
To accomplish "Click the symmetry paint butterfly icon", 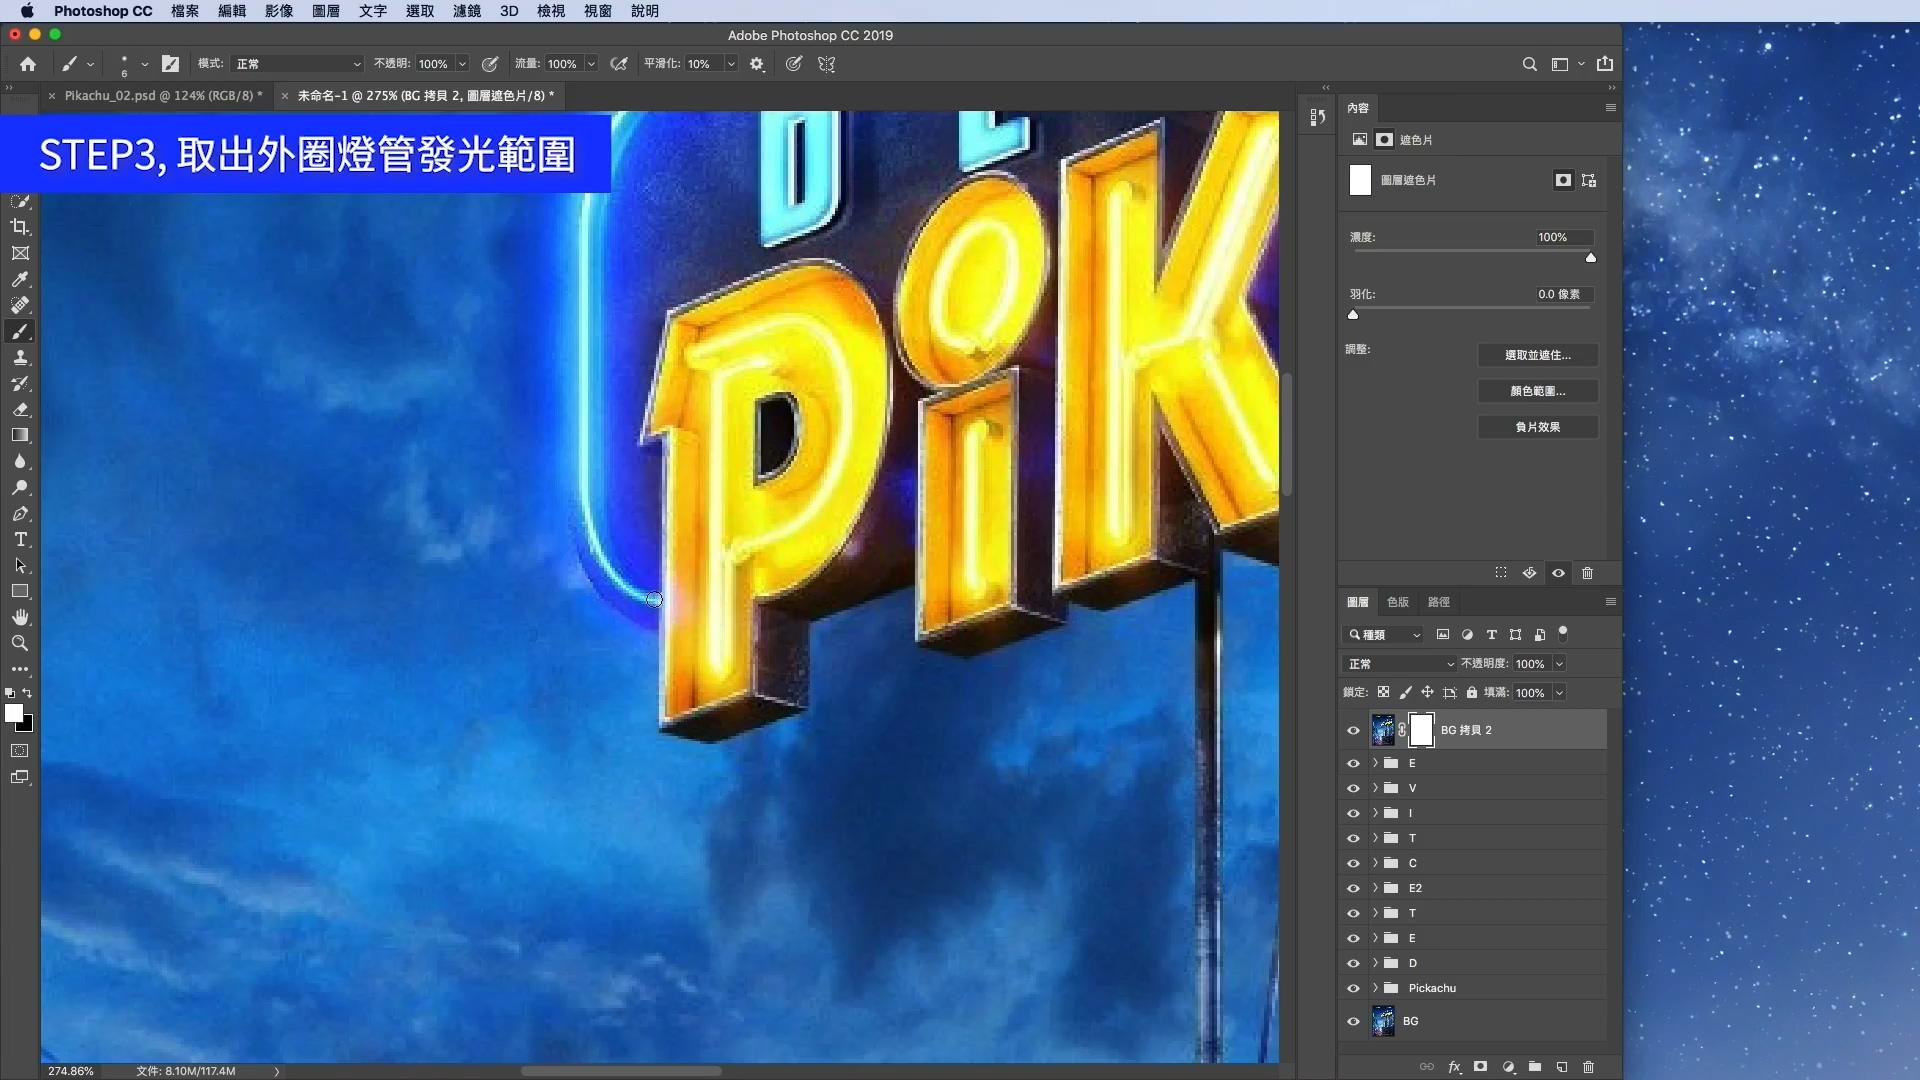I will point(826,63).
